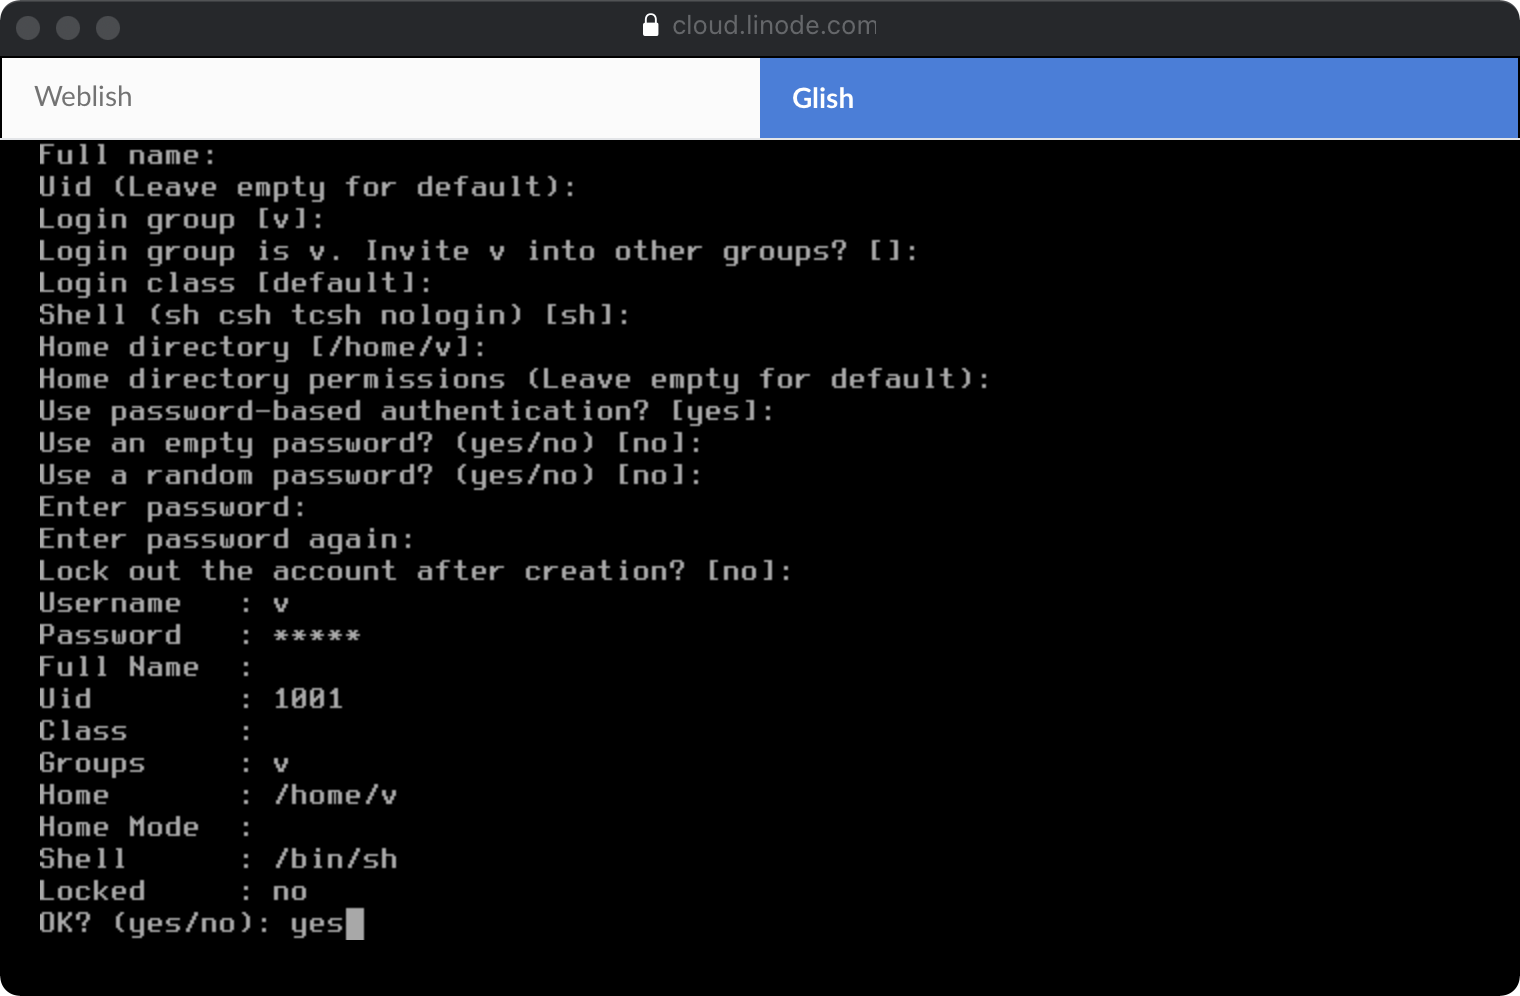Click the masked Password asterisks
Image resolution: width=1520 pixels, height=996 pixels.
(x=316, y=635)
